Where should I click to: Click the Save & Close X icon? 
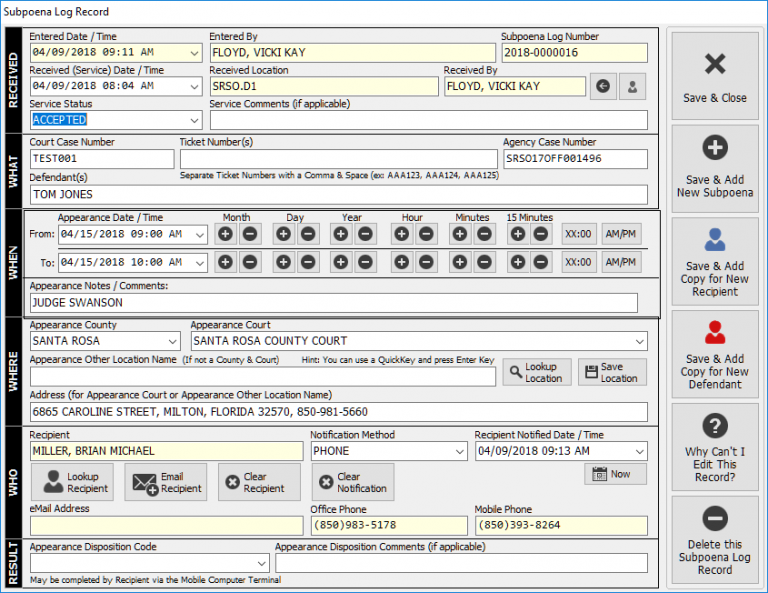pyautogui.click(x=715, y=65)
